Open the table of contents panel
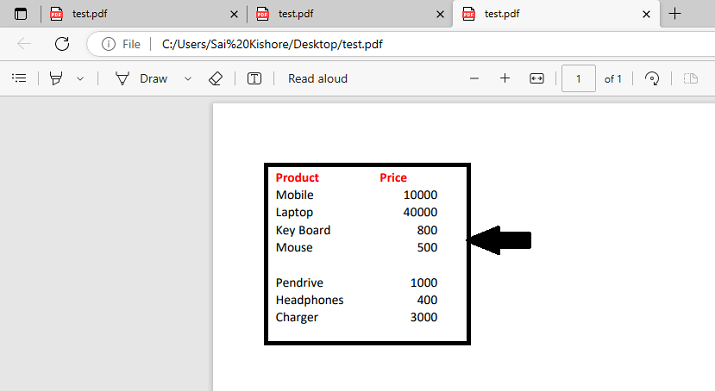Image resolution: width=715 pixels, height=391 pixels. tap(19, 78)
